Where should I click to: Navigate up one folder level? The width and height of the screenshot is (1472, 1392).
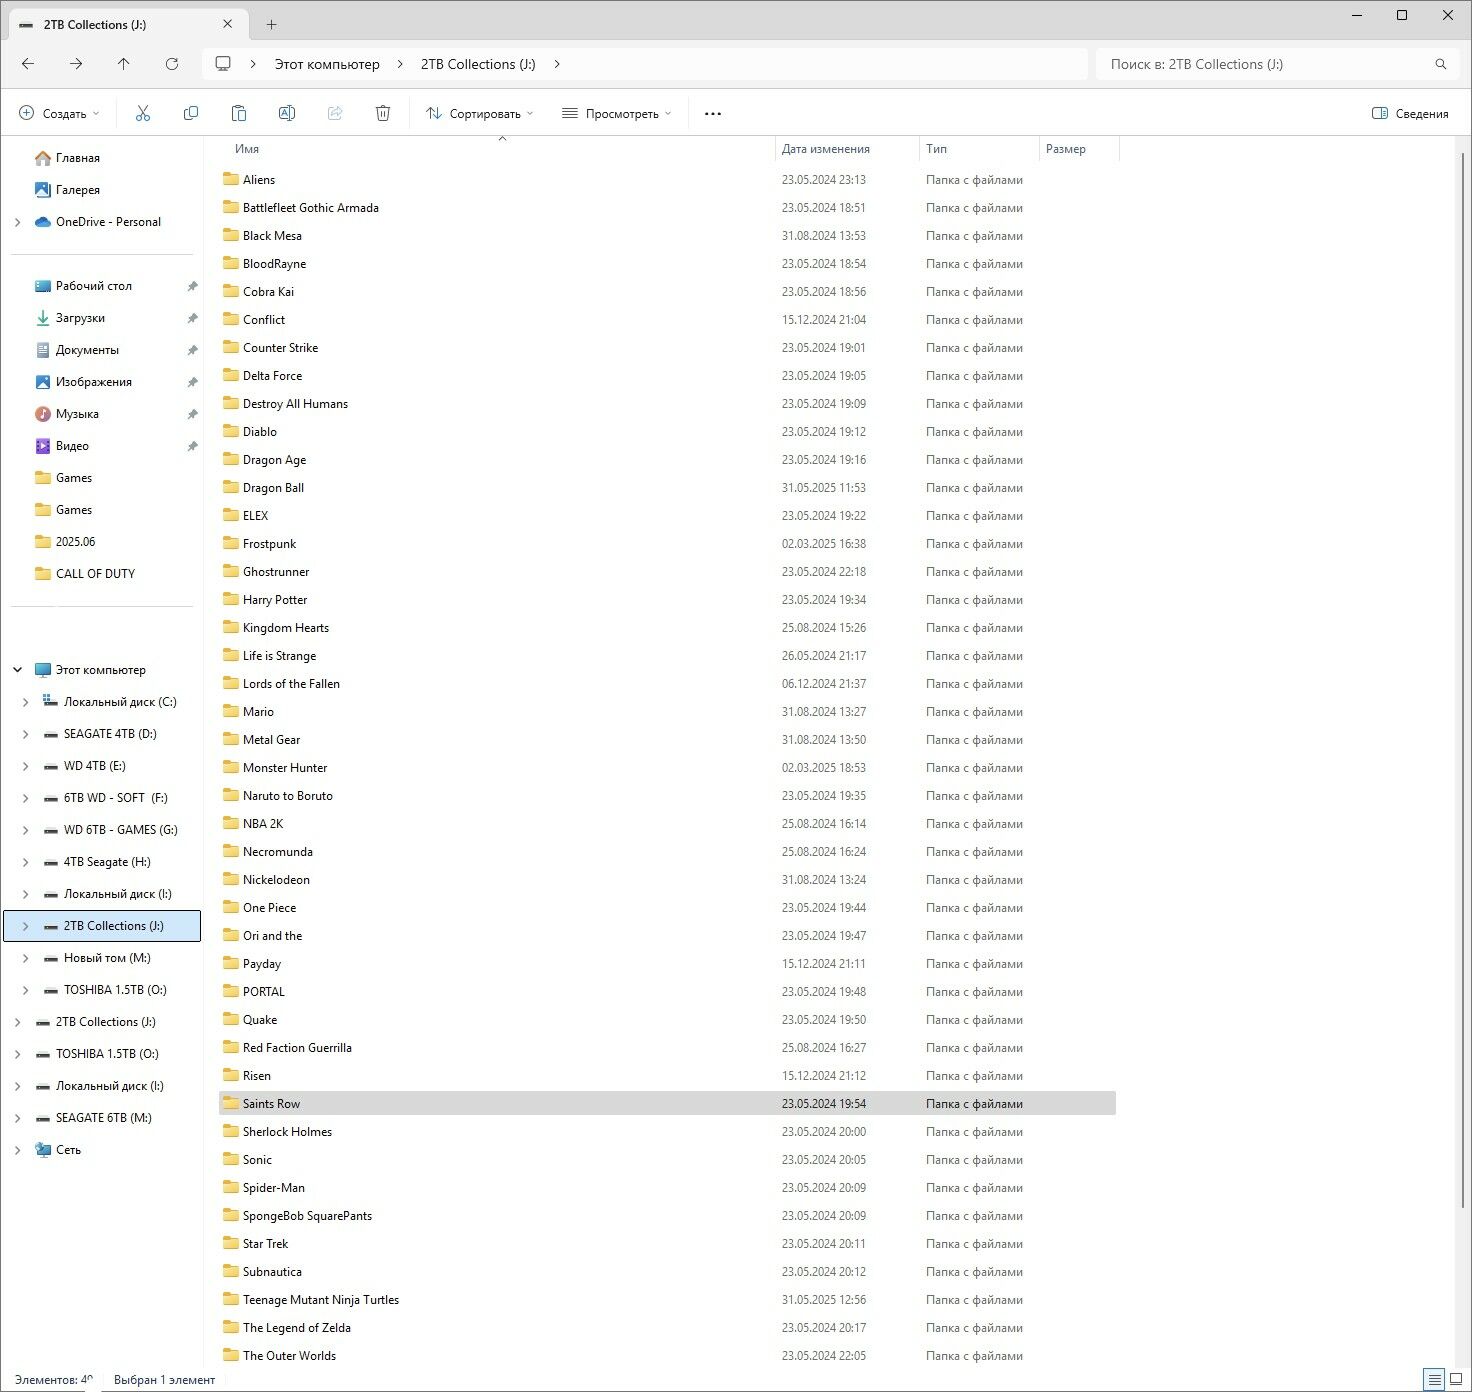click(124, 64)
